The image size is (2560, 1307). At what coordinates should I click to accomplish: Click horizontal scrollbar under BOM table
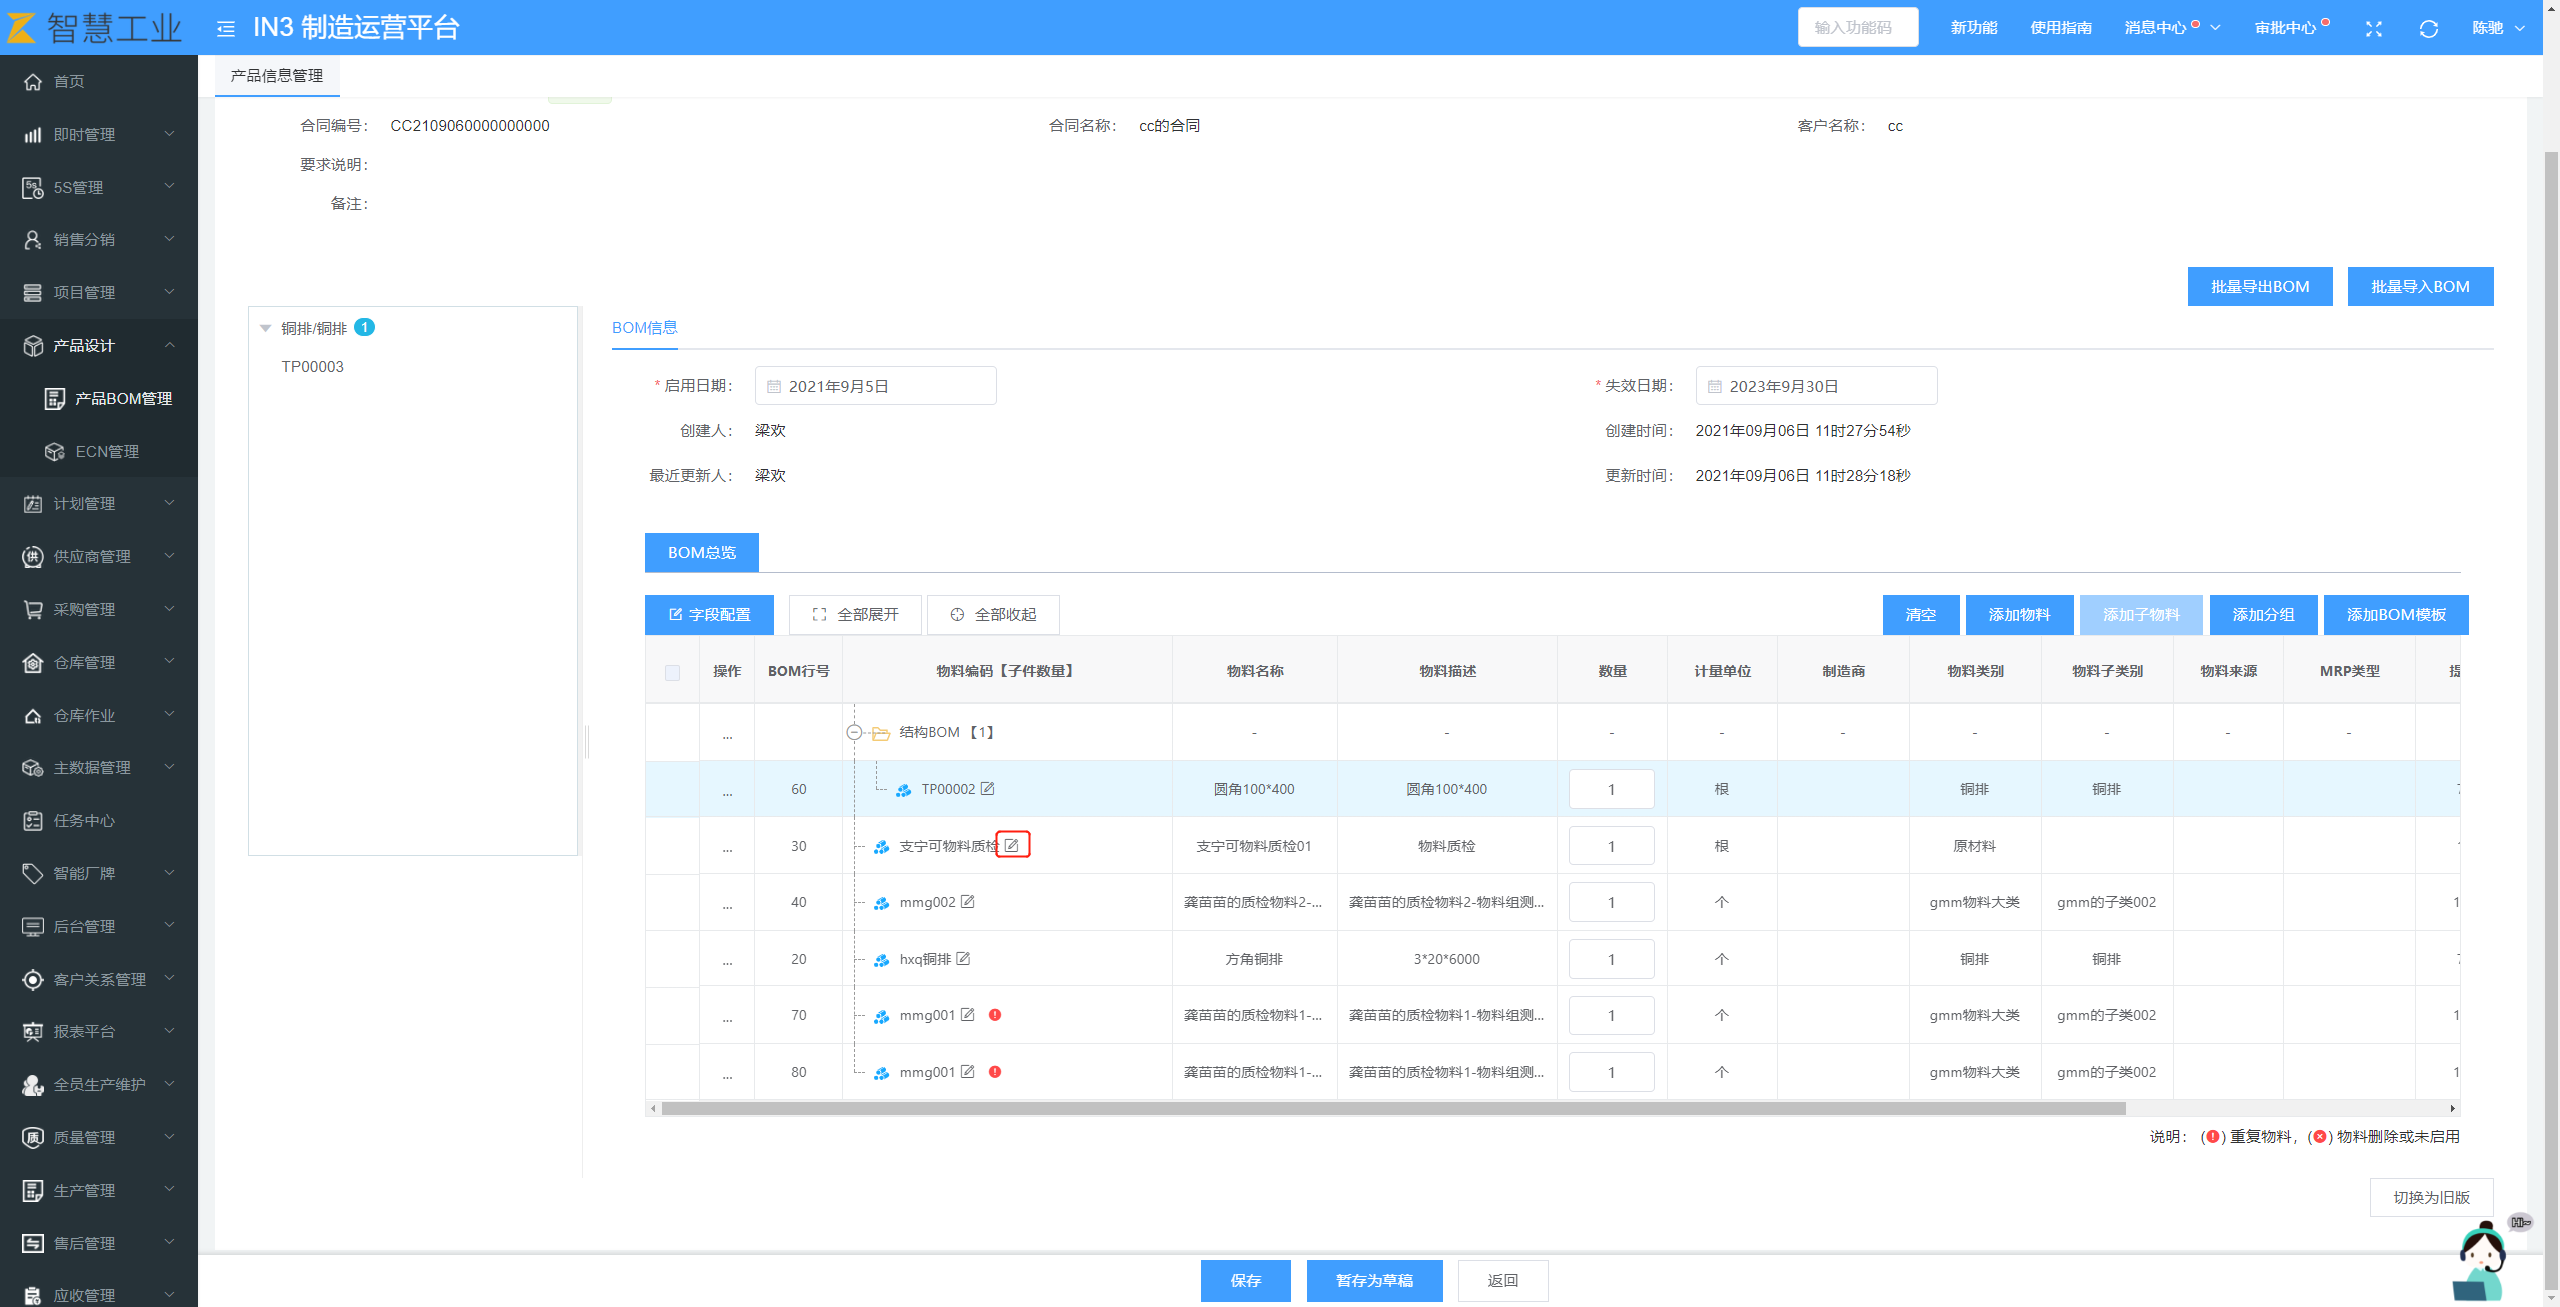[x=1392, y=1108]
